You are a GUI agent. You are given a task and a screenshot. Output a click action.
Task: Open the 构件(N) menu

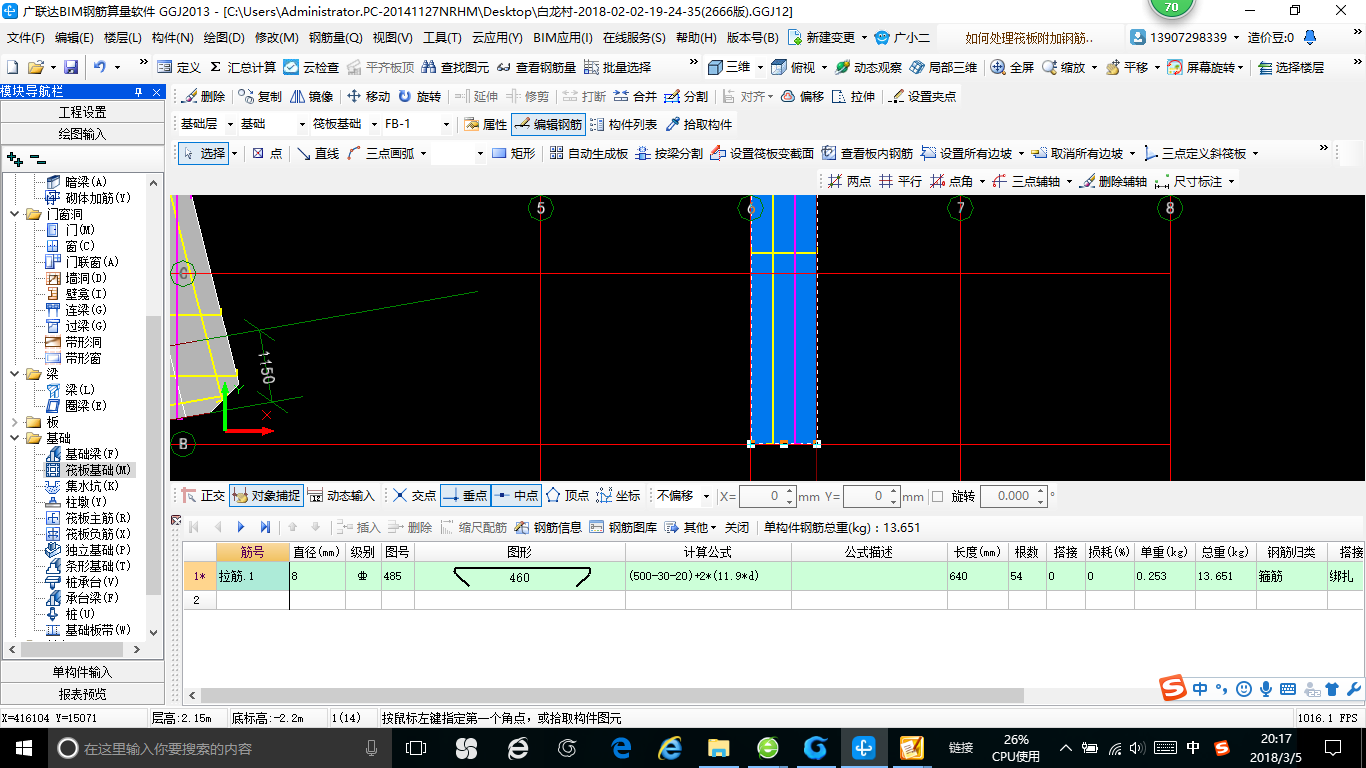pos(172,38)
